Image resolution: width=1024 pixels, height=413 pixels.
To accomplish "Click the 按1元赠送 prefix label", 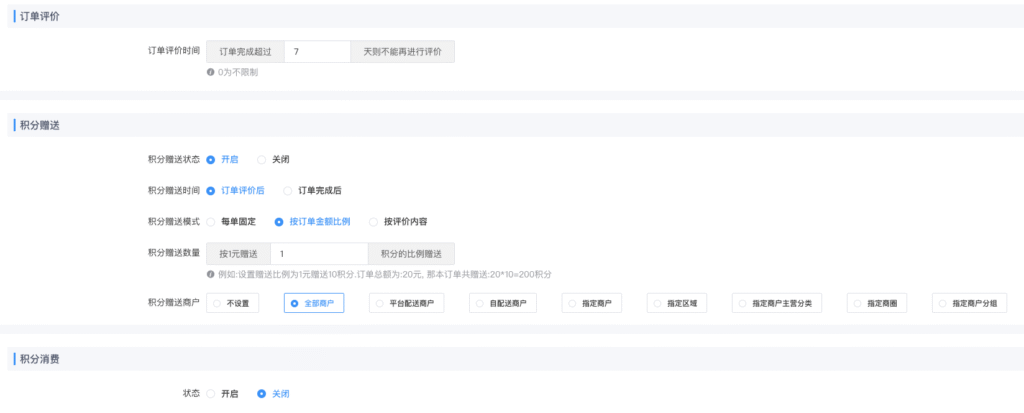I will pyautogui.click(x=238, y=254).
